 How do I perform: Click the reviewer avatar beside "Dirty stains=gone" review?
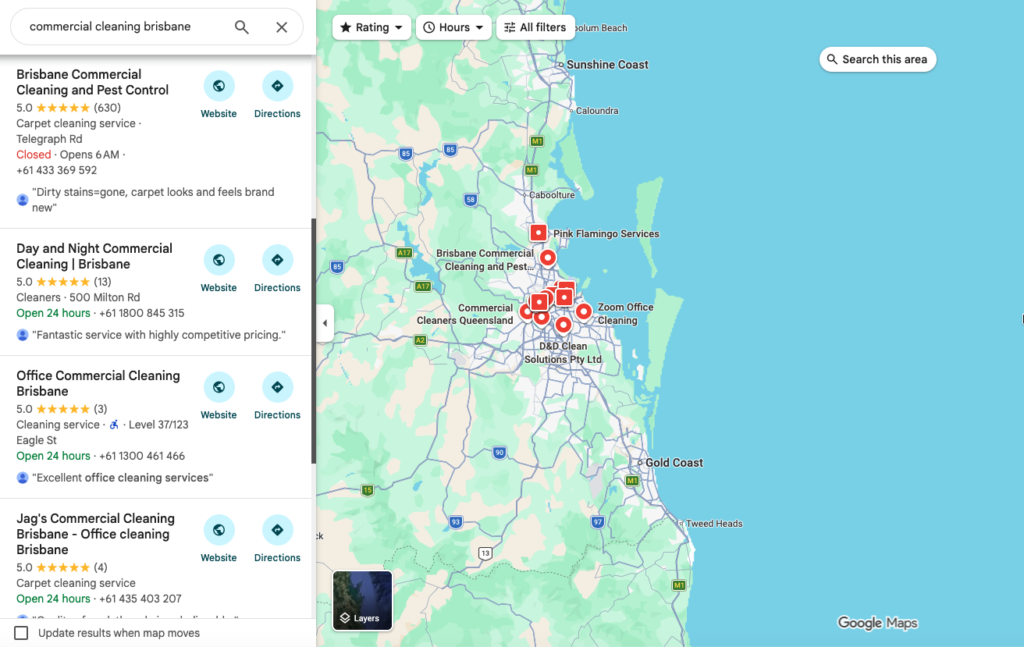pos(22,200)
